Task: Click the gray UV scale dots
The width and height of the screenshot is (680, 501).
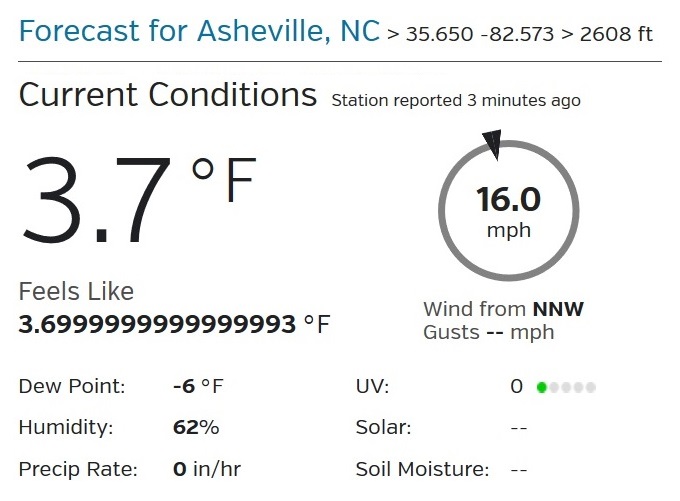Action: coord(573,387)
